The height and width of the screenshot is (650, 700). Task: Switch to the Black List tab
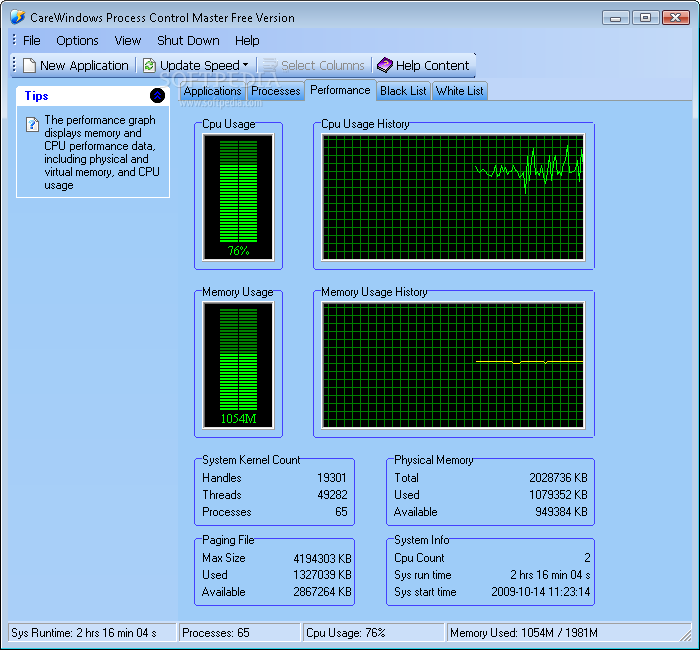coord(403,91)
